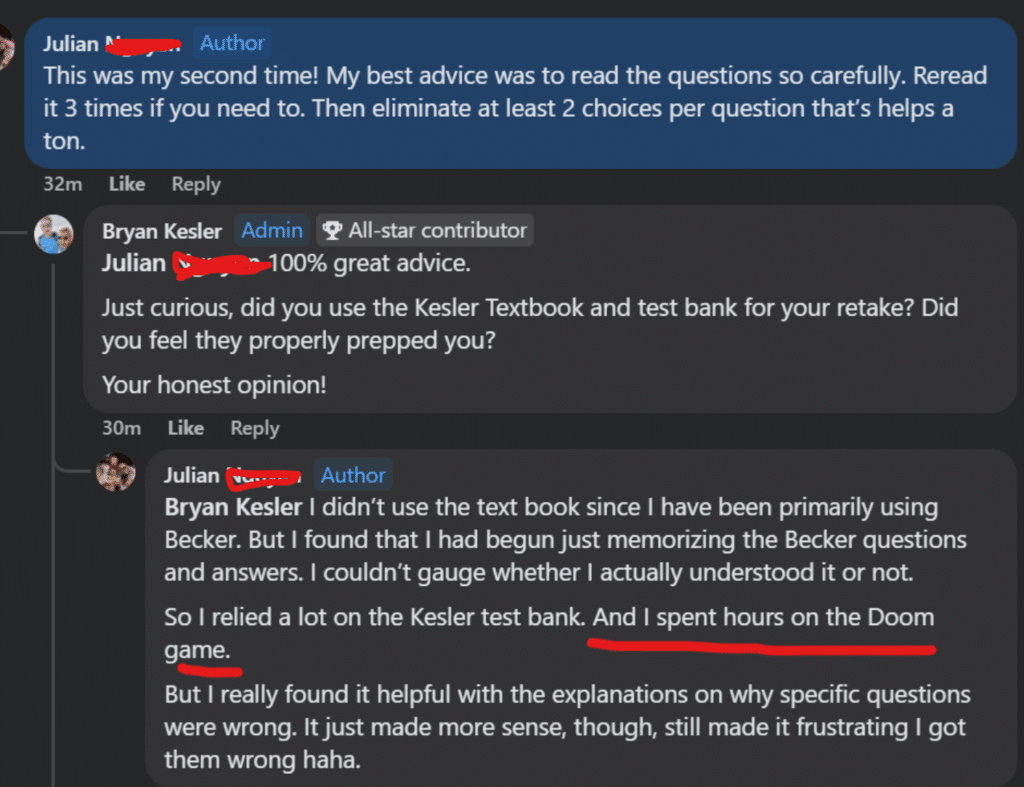The width and height of the screenshot is (1024, 787).
Task: Open the 32m timestamp link
Action: pyautogui.click(x=62, y=184)
